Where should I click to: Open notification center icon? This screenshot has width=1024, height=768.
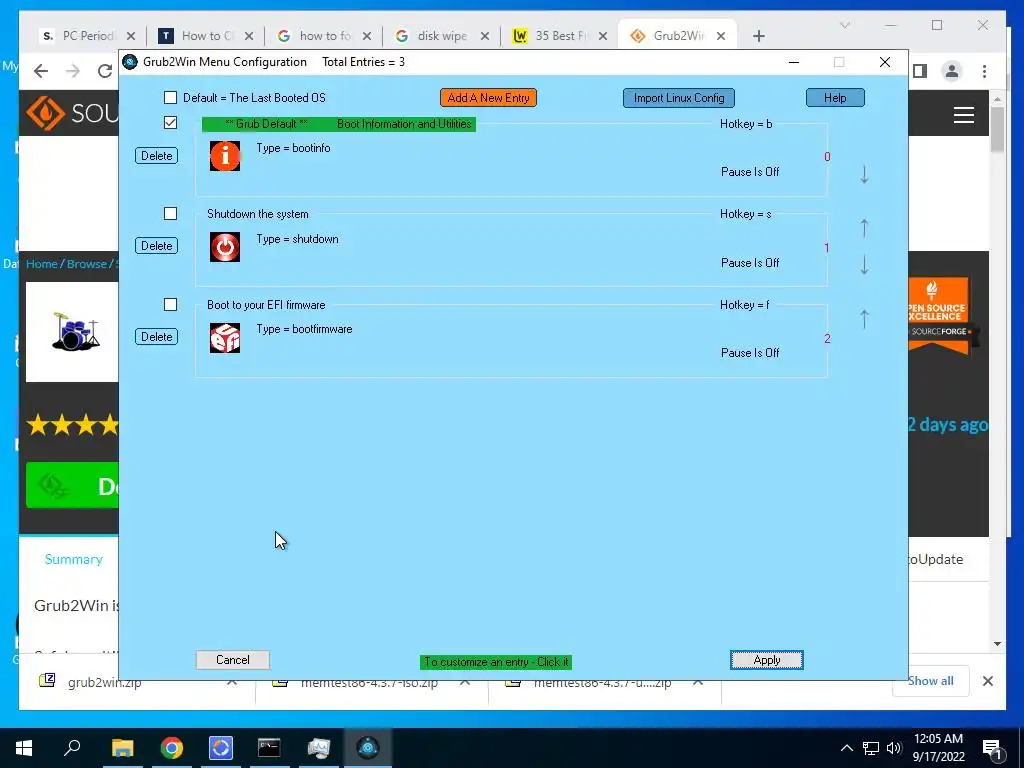pyautogui.click(x=992, y=749)
